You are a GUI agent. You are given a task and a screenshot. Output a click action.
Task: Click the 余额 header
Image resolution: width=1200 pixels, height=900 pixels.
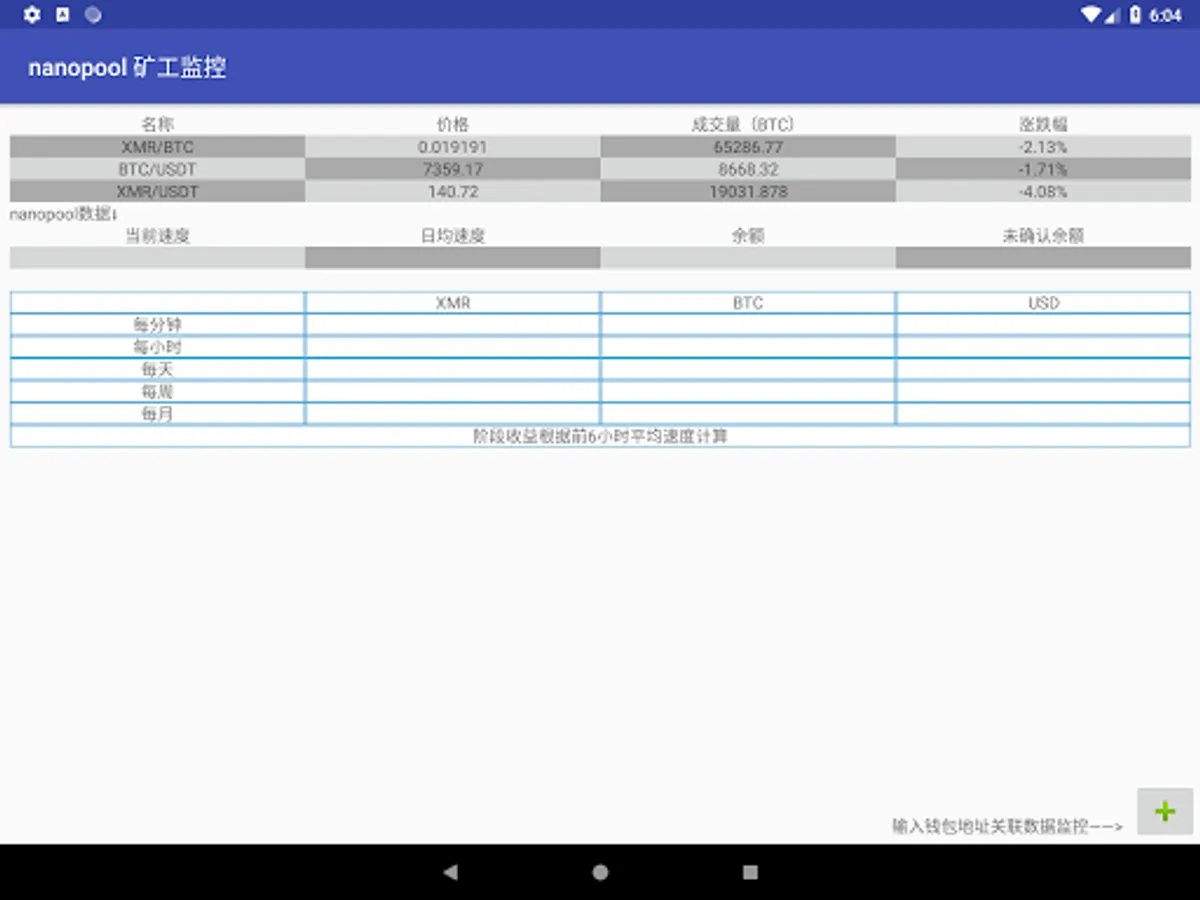[x=748, y=236]
